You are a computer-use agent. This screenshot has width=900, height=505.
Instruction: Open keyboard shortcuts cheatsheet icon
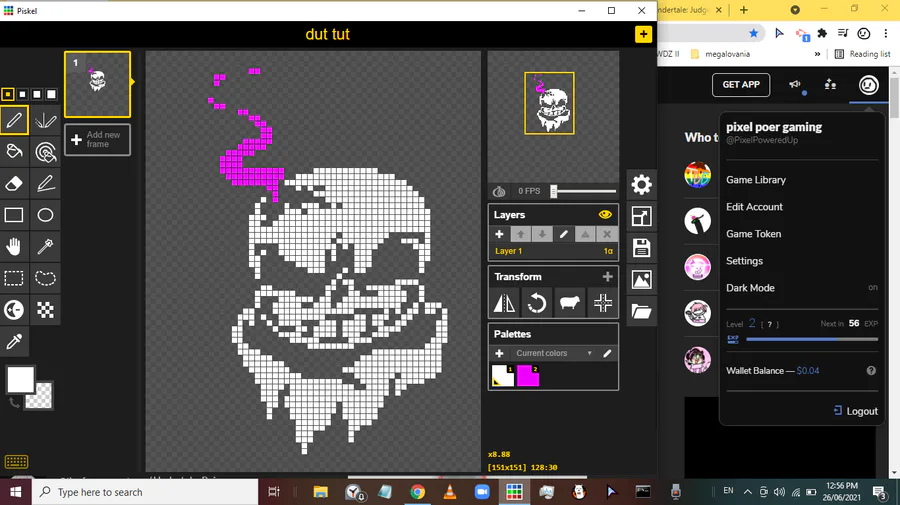pyautogui.click(x=16, y=461)
